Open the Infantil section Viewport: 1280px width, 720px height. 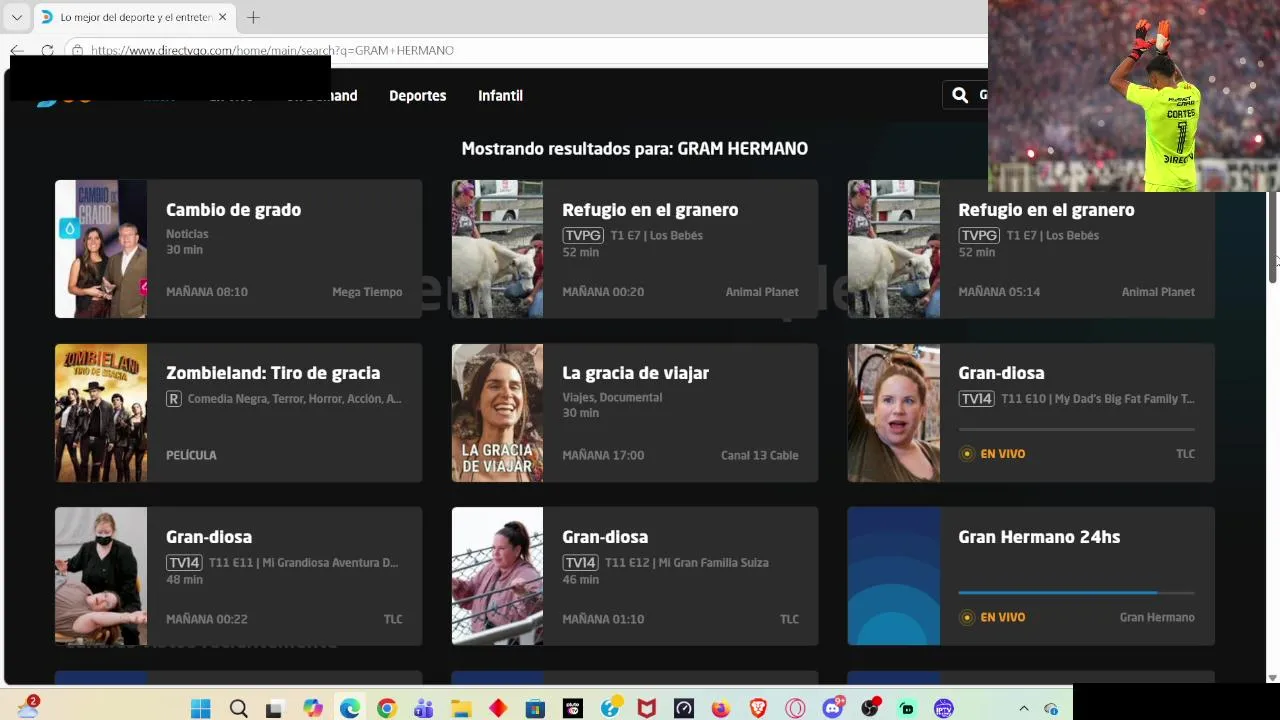tap(500, 95)
